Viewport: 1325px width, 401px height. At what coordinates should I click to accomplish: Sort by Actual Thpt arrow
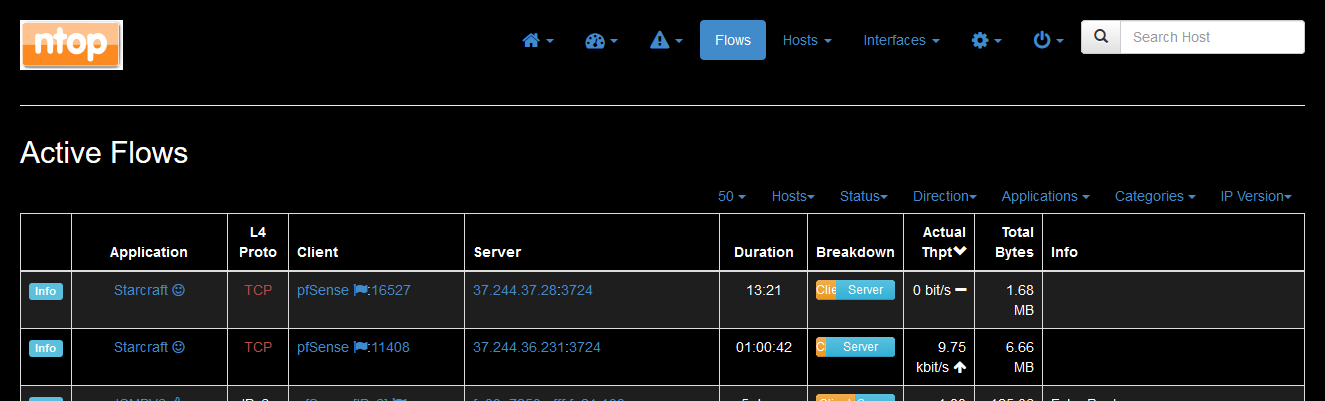click(x=960, y=252)
